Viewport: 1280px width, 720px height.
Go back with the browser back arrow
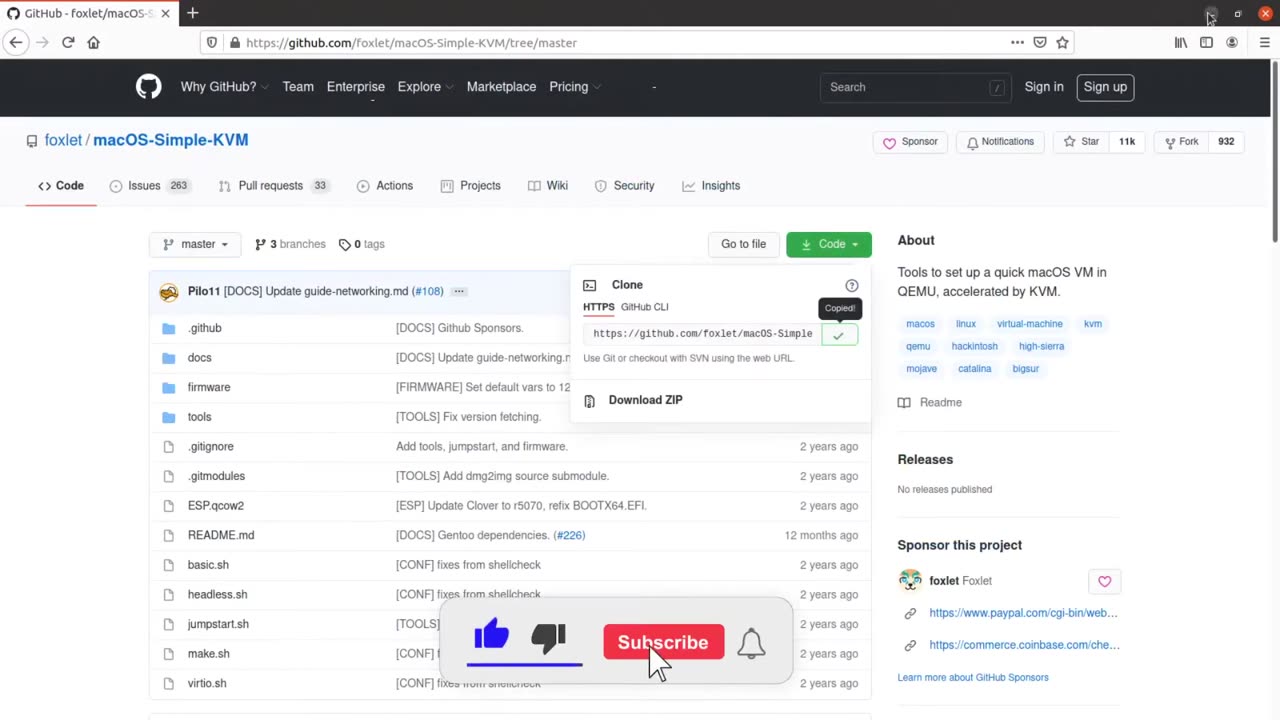(16, 43)
